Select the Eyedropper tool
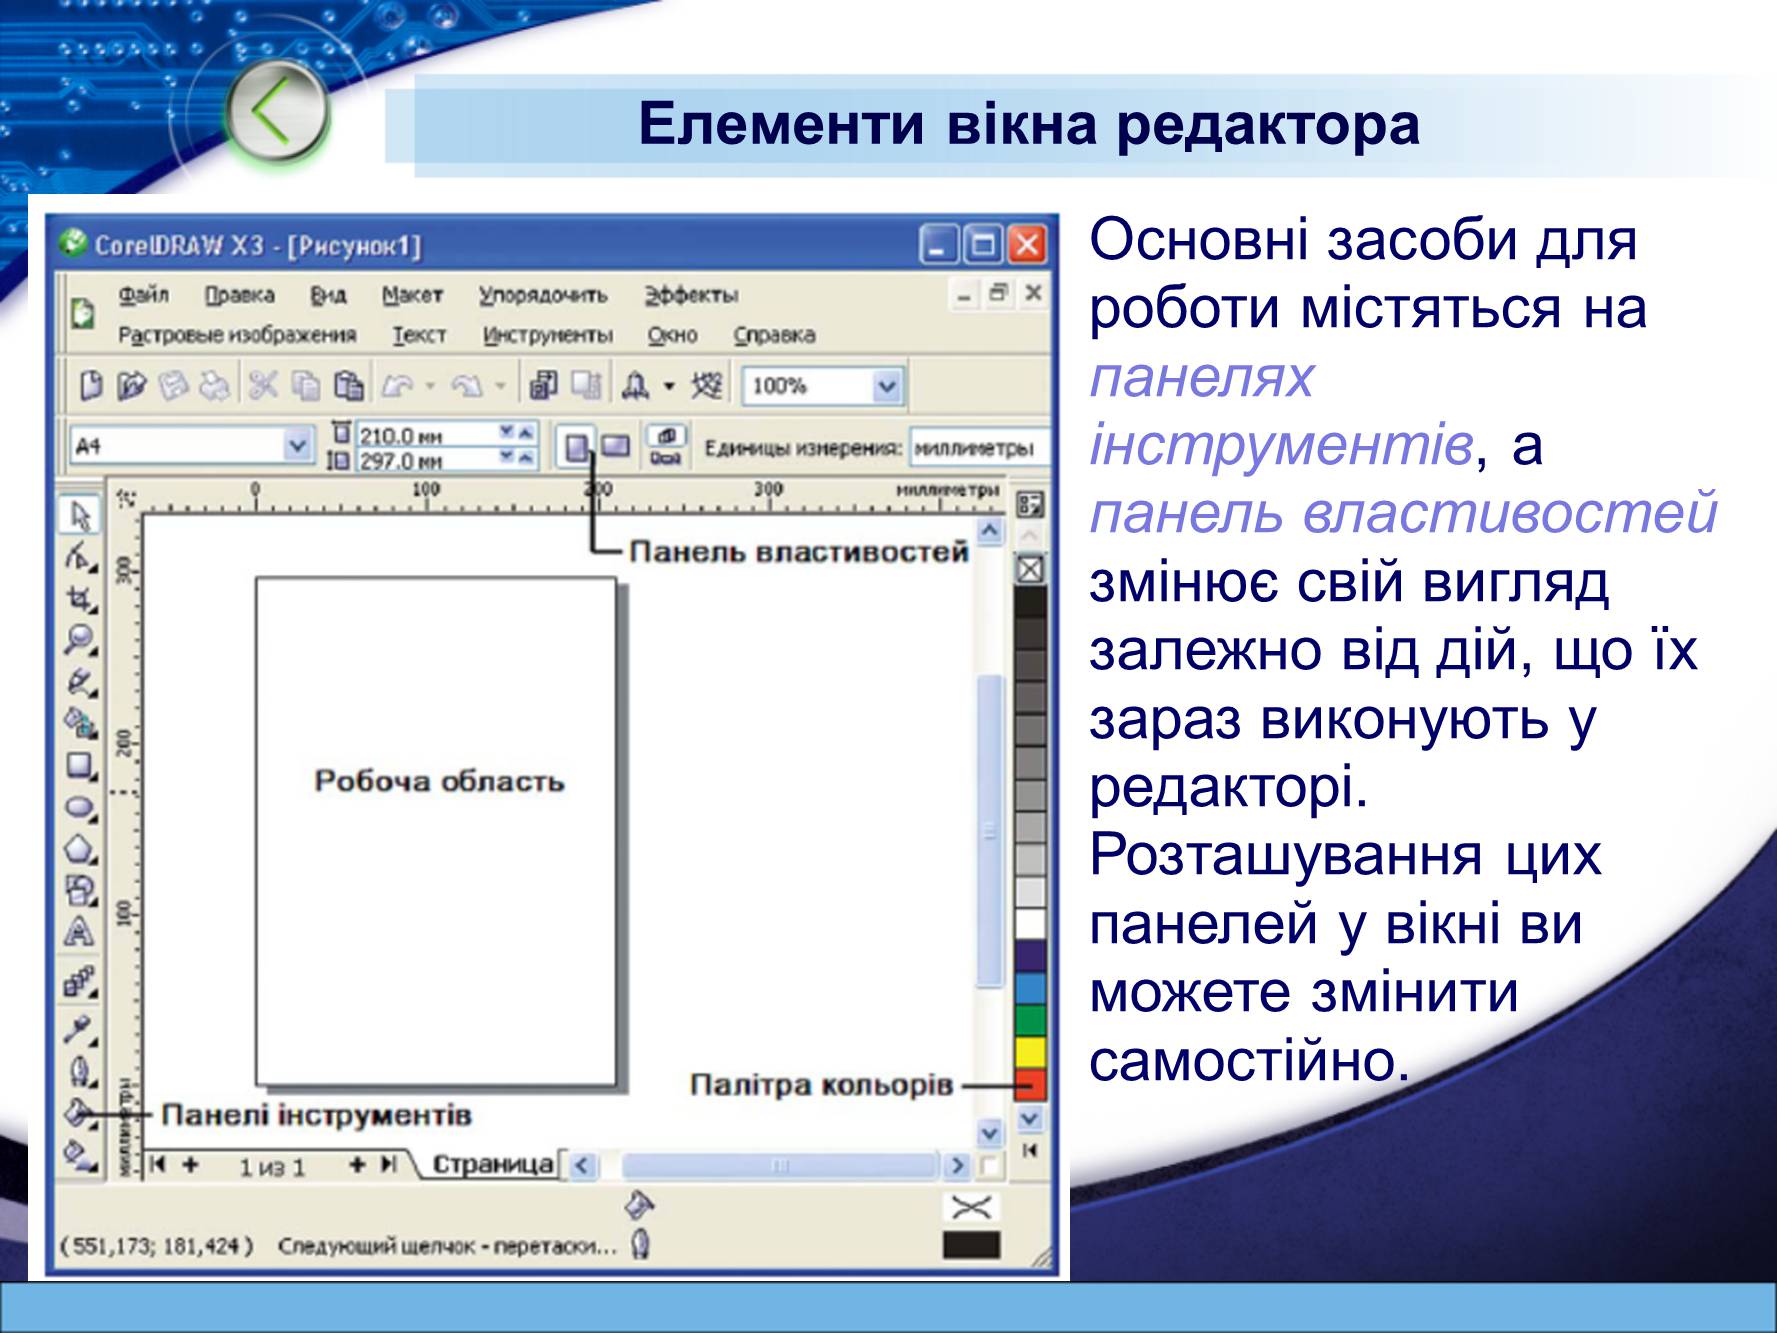This screenshot has width=1777, height=1333. click(80, 1028)
